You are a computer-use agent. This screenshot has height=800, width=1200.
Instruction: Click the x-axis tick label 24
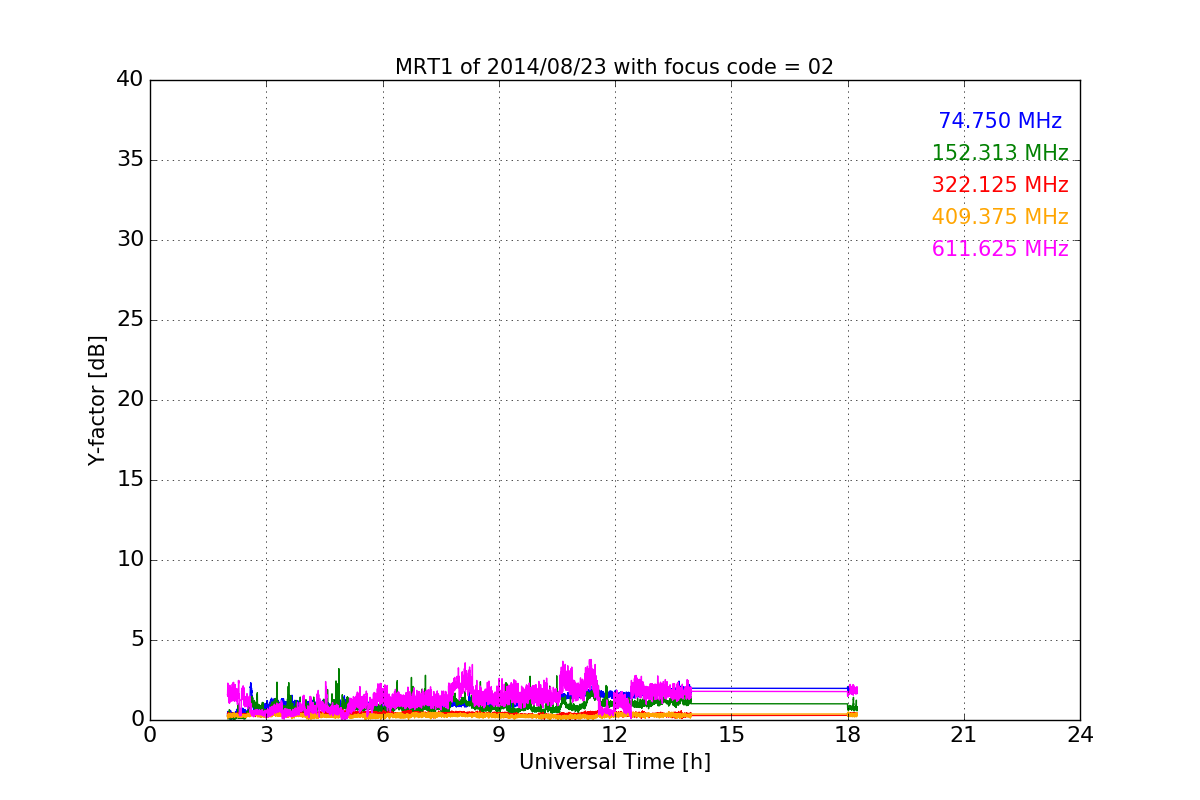(x=1080, y=735)
